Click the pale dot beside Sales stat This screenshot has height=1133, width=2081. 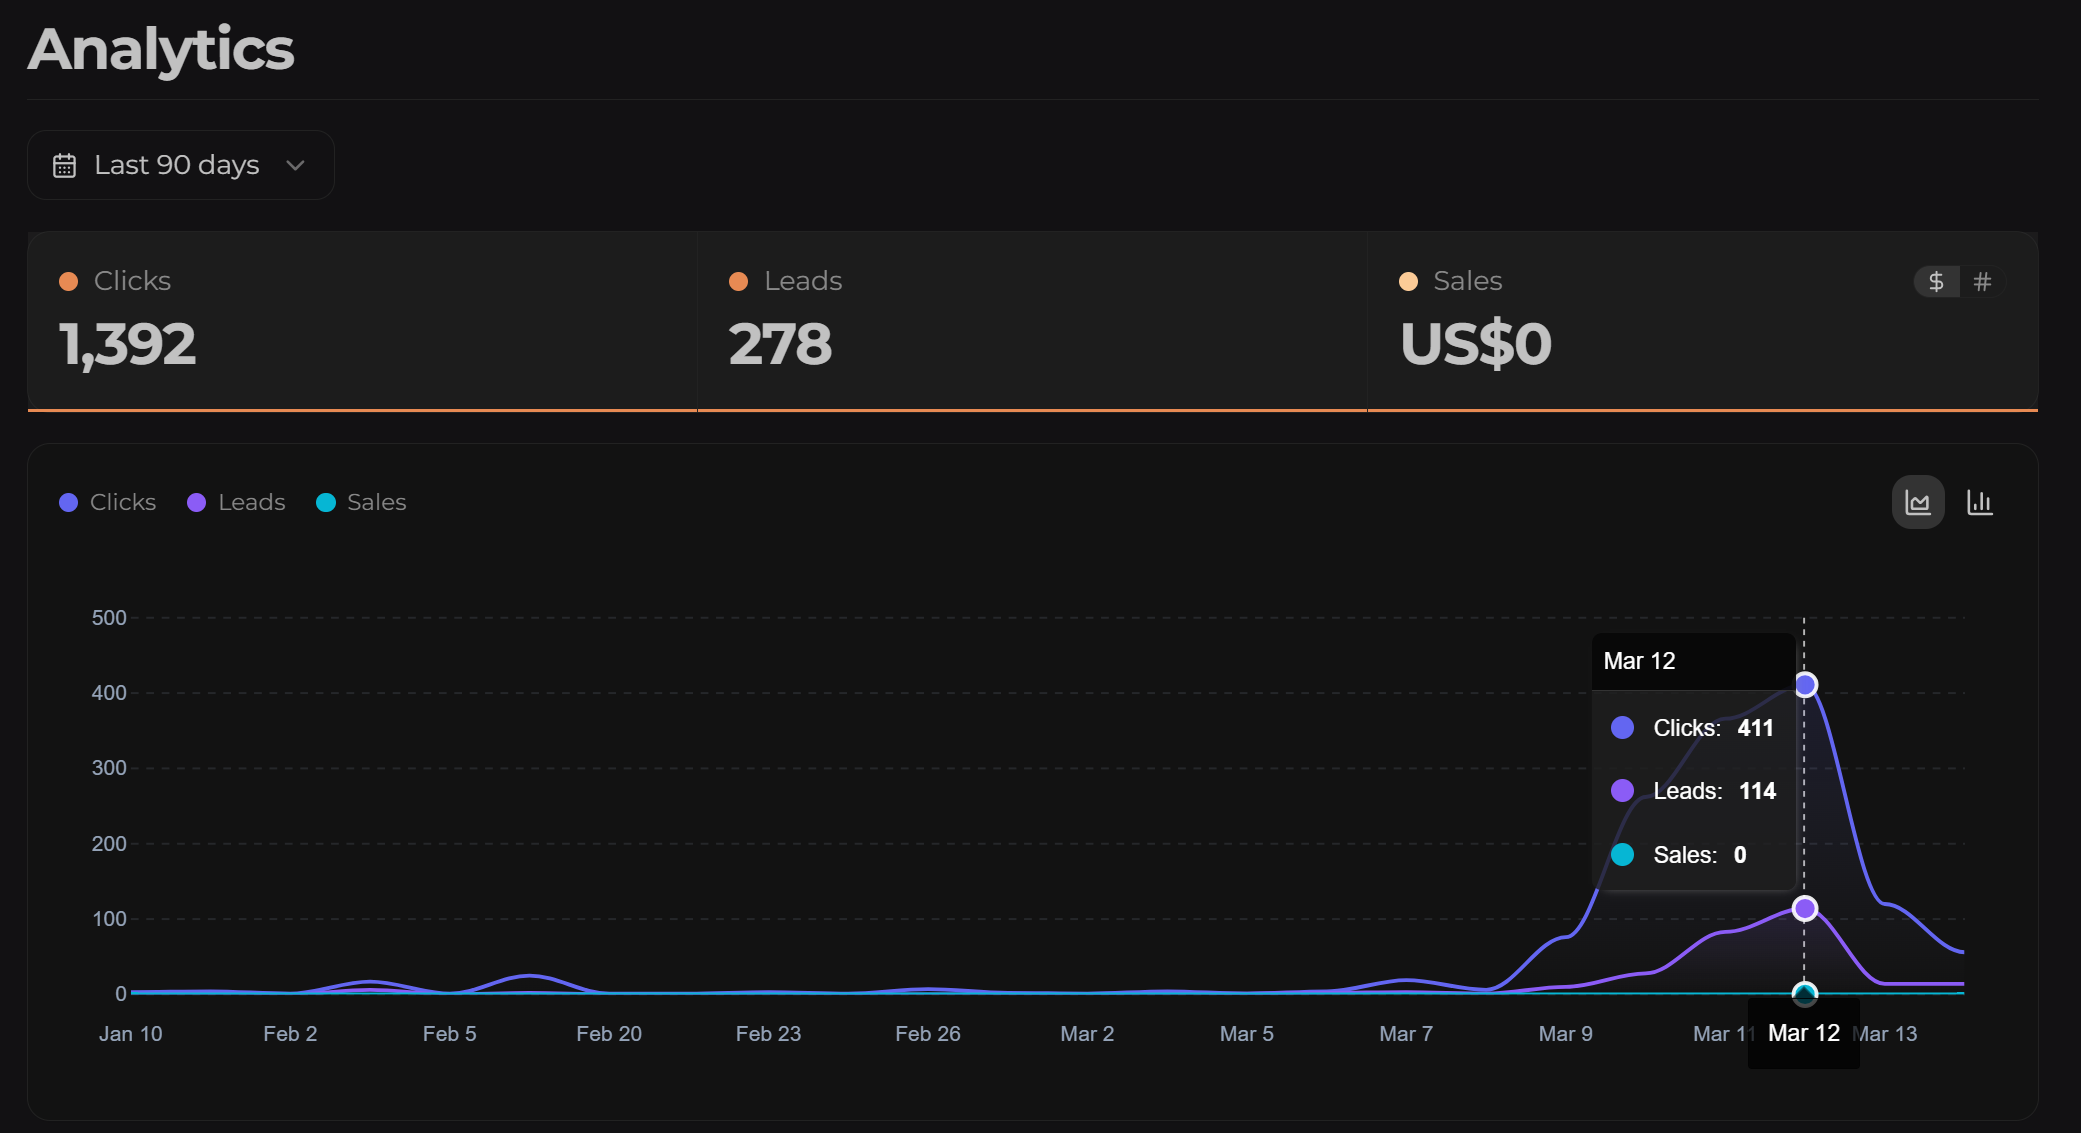pyautogui.click(x=1408, y=281)
